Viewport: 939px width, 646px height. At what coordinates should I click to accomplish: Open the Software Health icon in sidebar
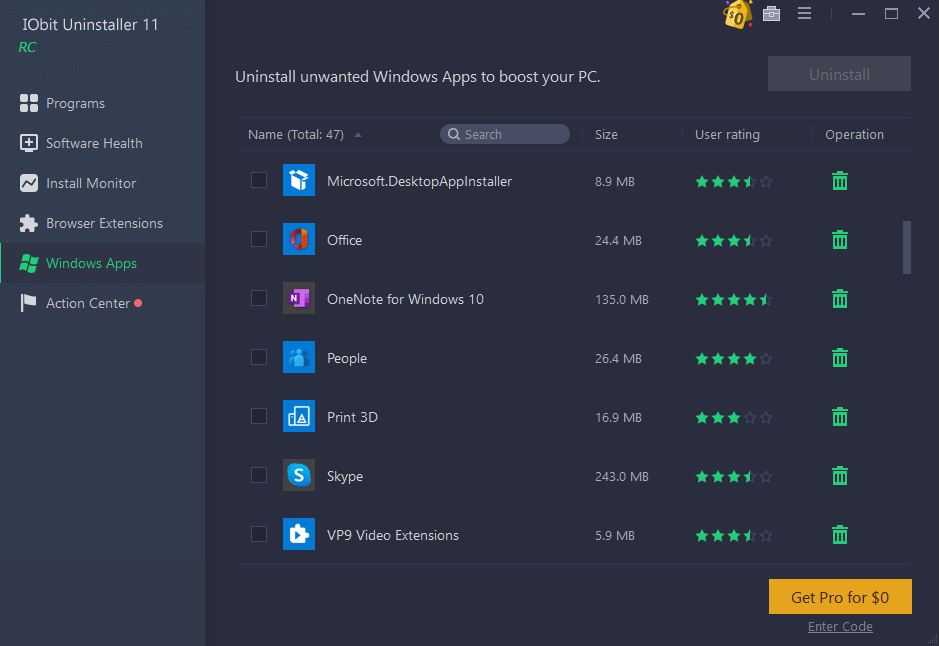(x=28, y=143)
